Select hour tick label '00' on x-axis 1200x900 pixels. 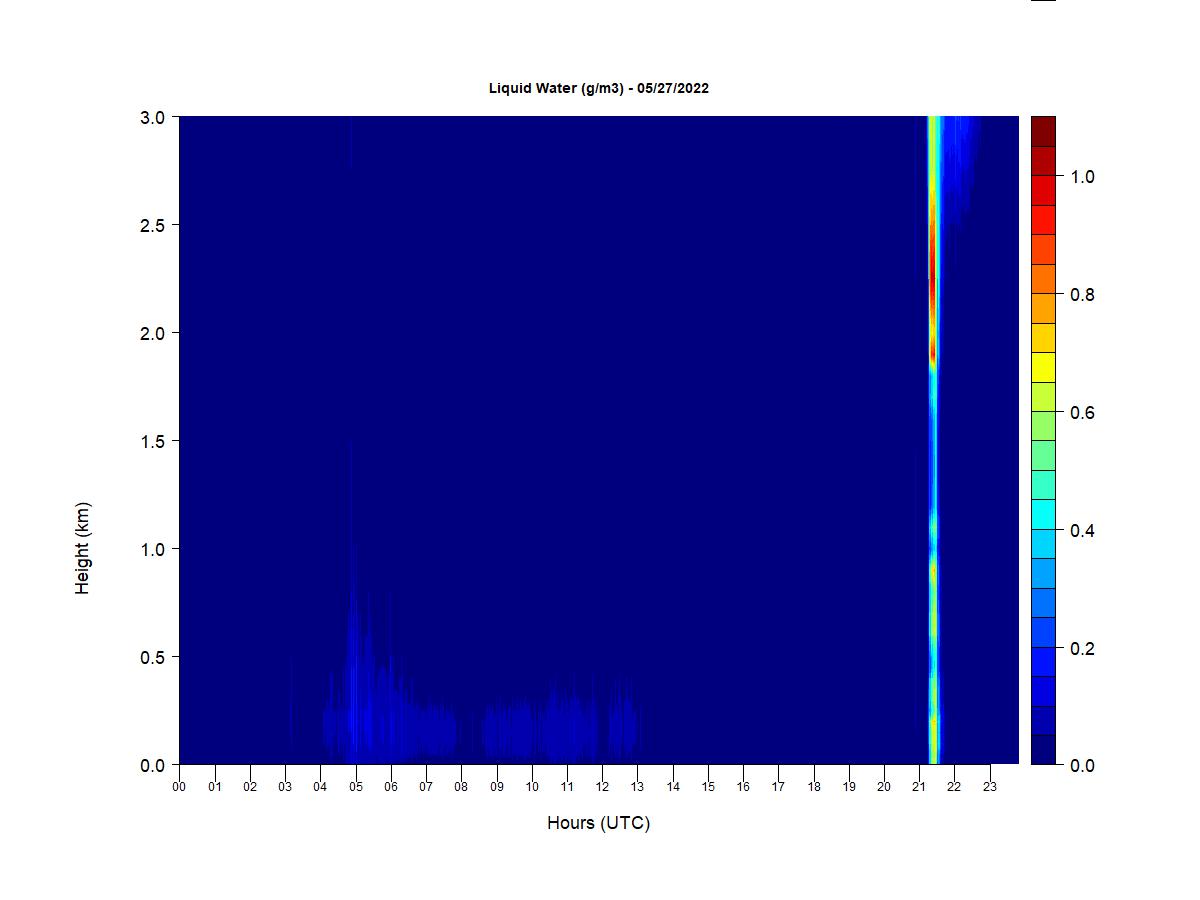coord(180,787)
